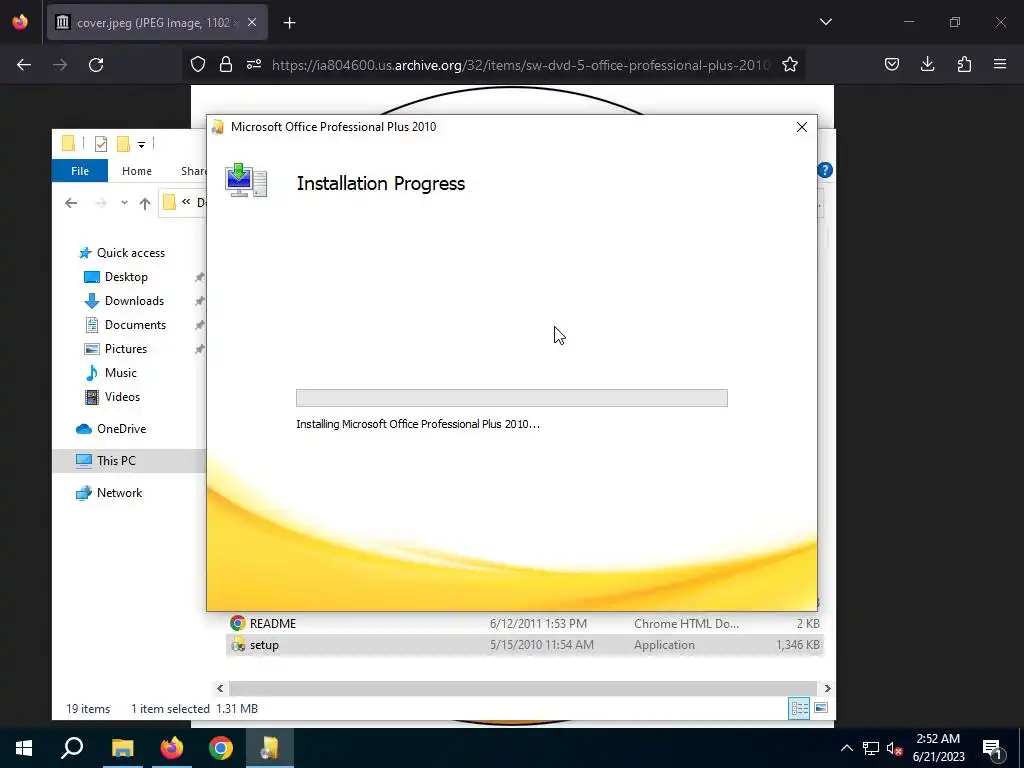Click setup date 5/15/2010 11:54 AM
The height and width of the screenshot is (768, 1024).
point(541,645)
